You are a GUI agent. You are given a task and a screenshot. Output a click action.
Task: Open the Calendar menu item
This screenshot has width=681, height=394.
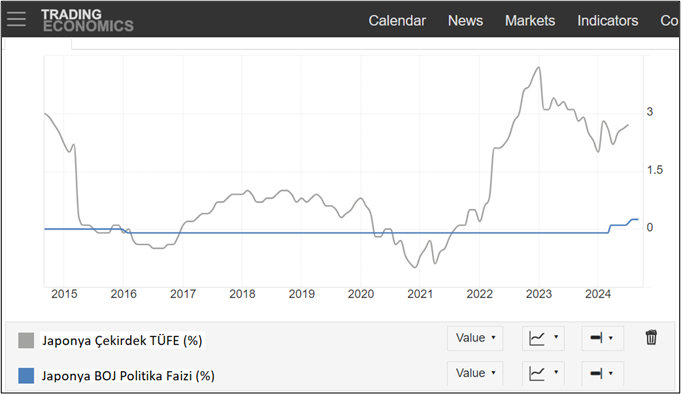pyautogui.click(x=397, y=20)
